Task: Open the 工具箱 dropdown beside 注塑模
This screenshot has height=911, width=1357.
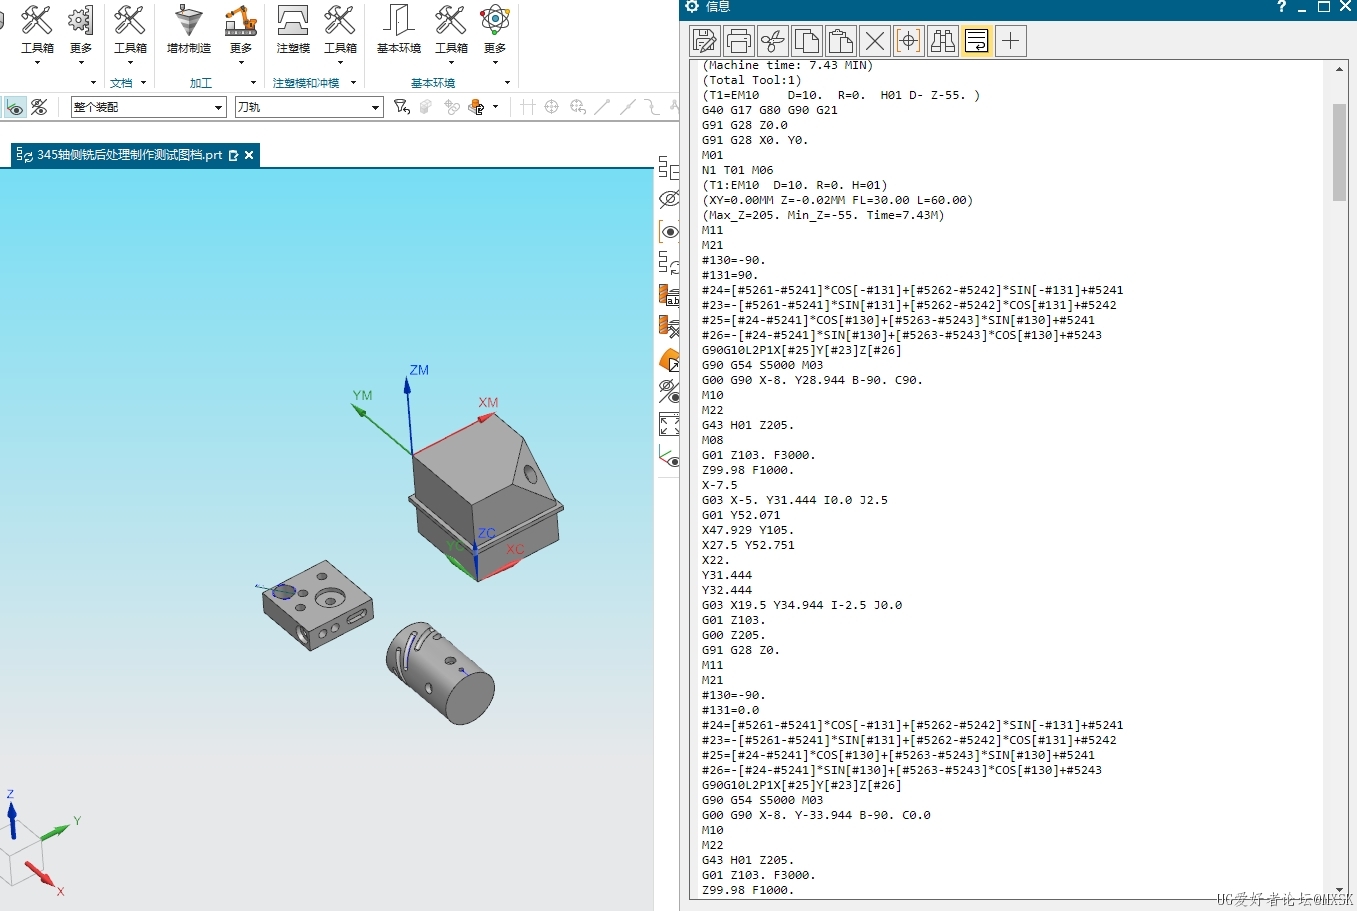Action: coord(340,35)
